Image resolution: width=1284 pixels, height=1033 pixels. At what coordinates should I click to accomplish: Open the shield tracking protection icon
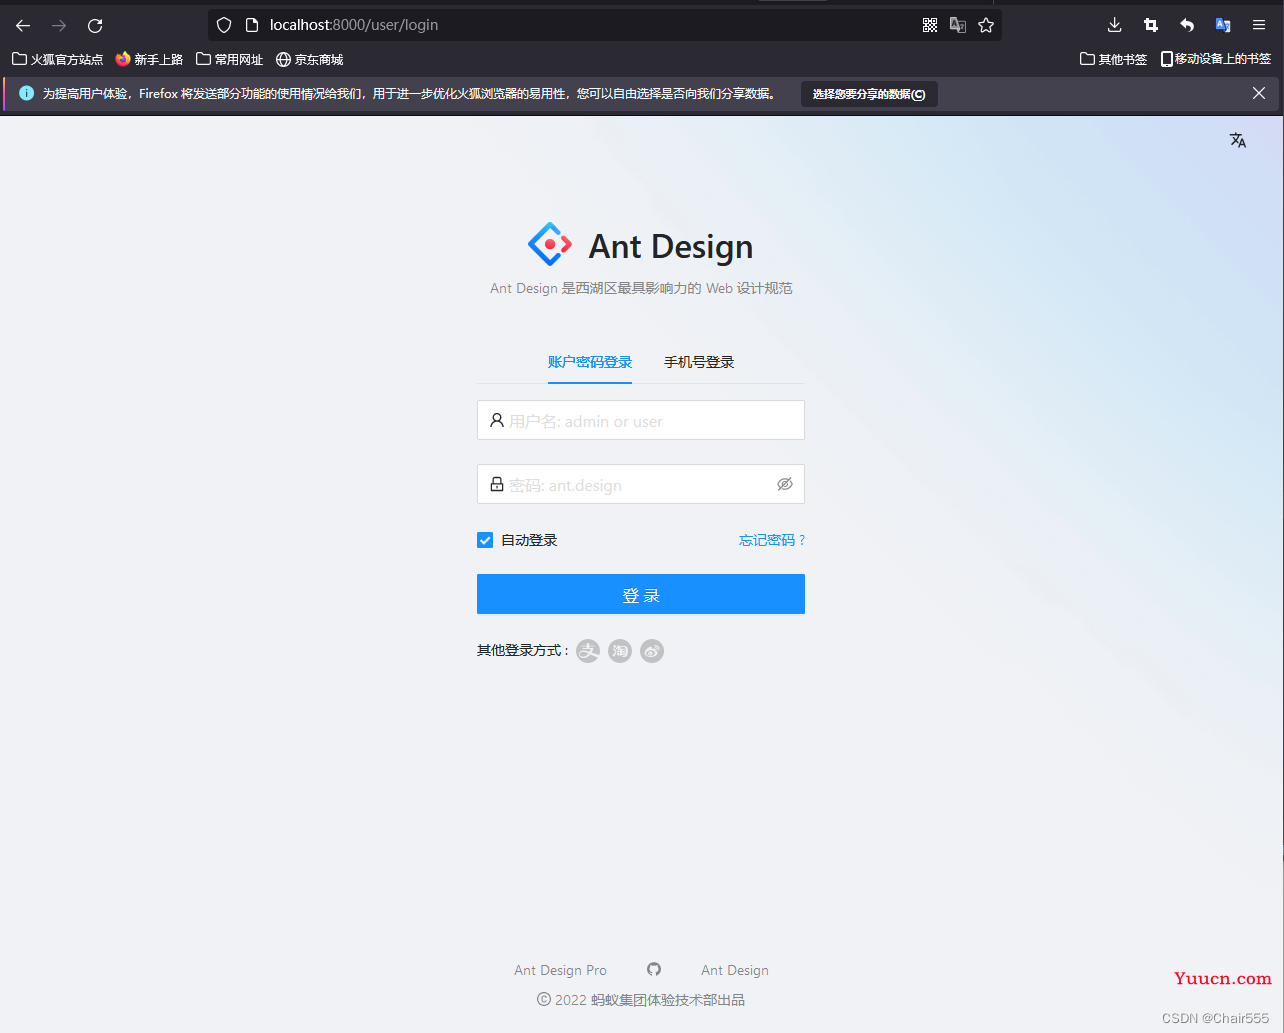click(224, 25)
